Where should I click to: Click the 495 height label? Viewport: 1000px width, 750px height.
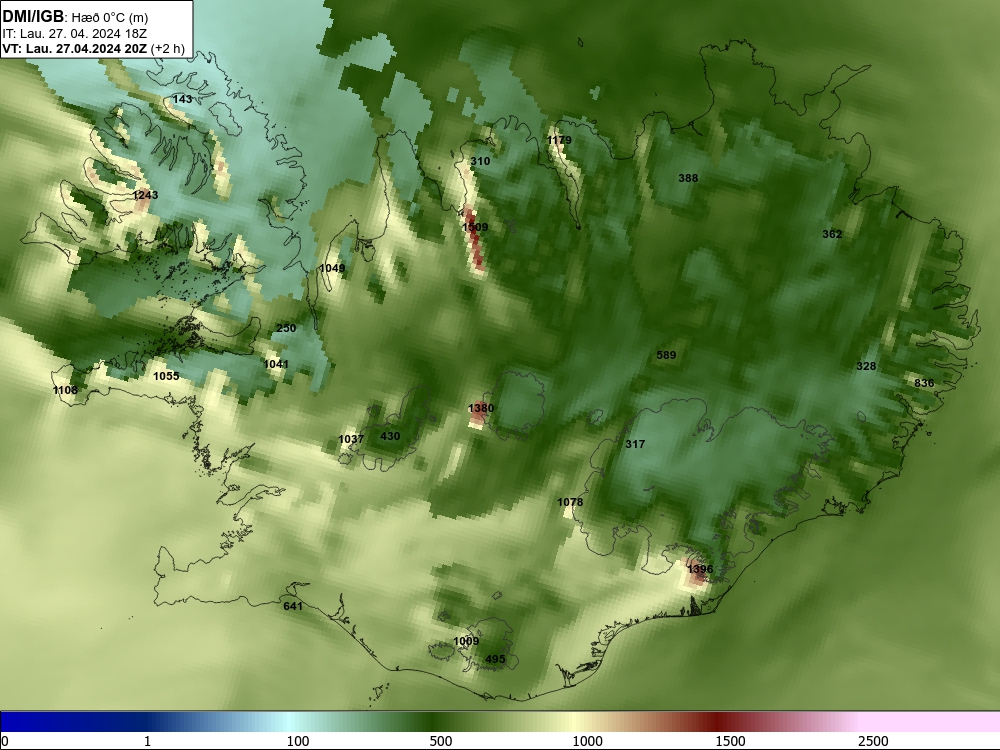495,659
